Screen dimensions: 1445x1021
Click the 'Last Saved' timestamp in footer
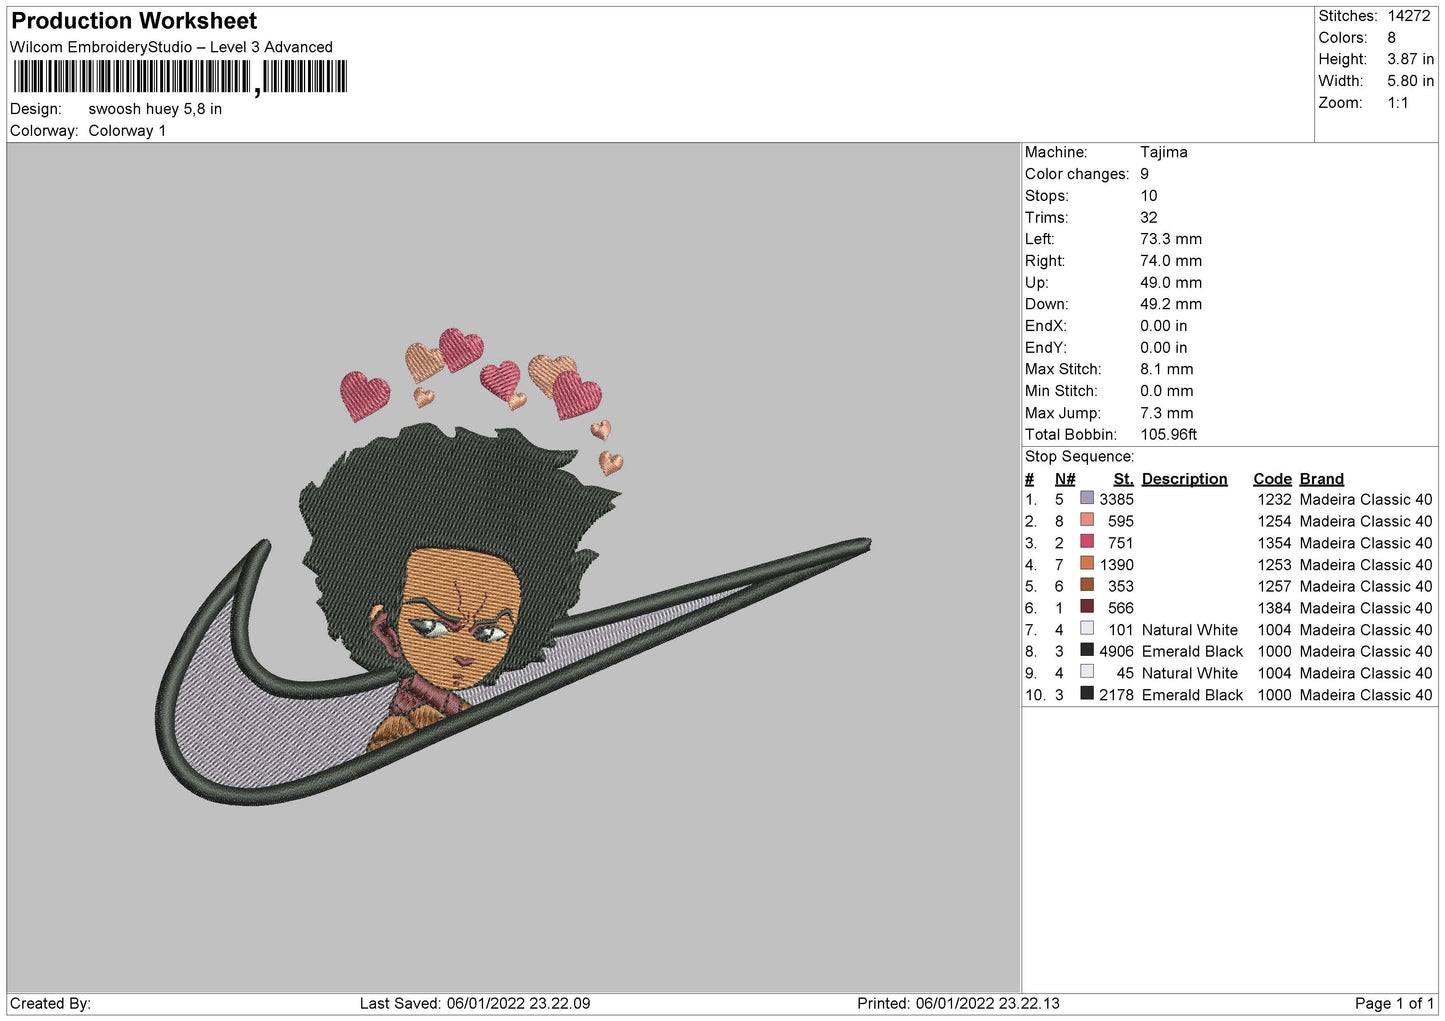coord(475,1004)
